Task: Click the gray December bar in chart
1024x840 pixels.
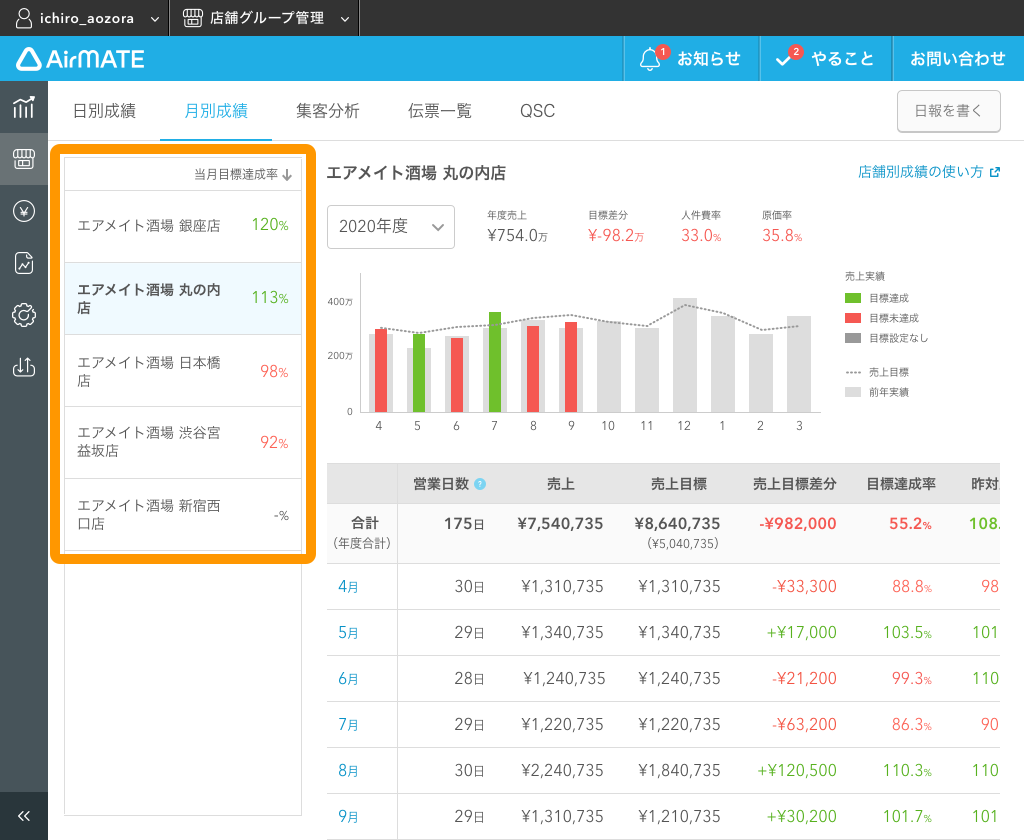Action: tap(685, 355)
